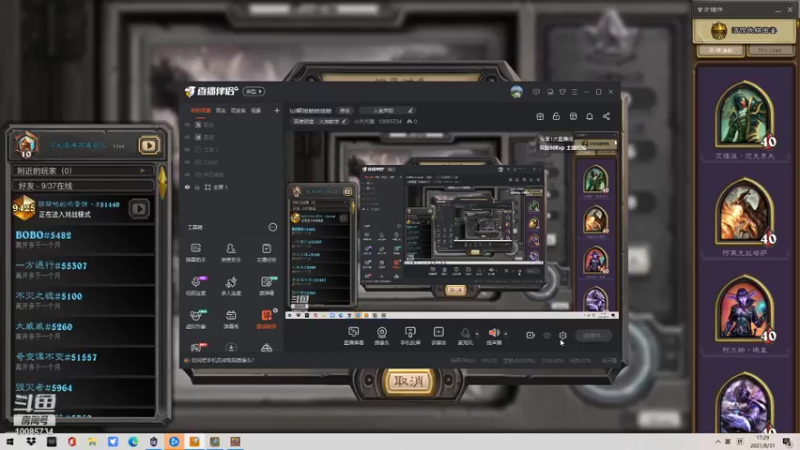The height and width of the screenshot is (450, 800).
Task: Open the tool with the calendar-check icon
Action: coord(266,253)
